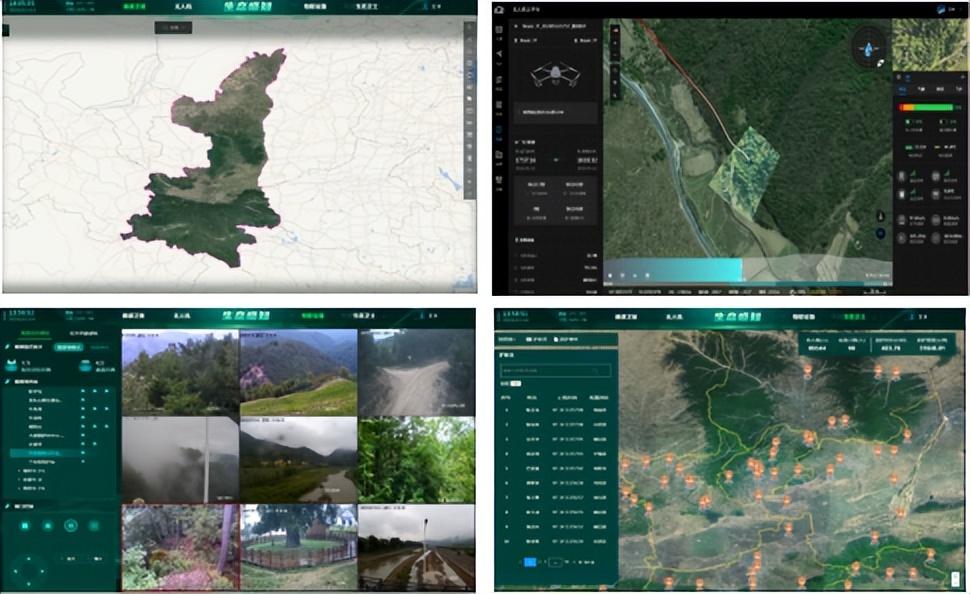Screen dimensions: 970x594
Task: Click the blue current-page button in list pagination
Action: tap(530, 562)
